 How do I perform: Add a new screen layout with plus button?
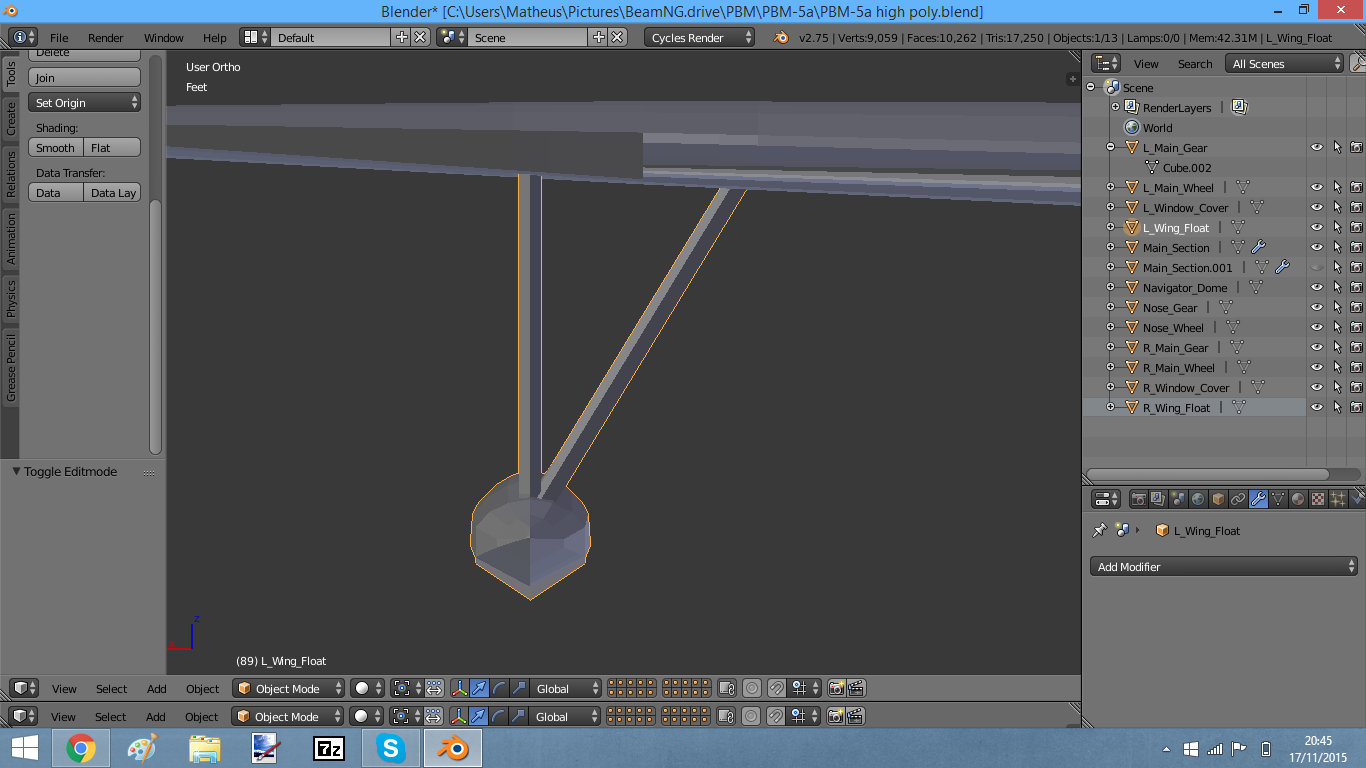coord(402,37)
